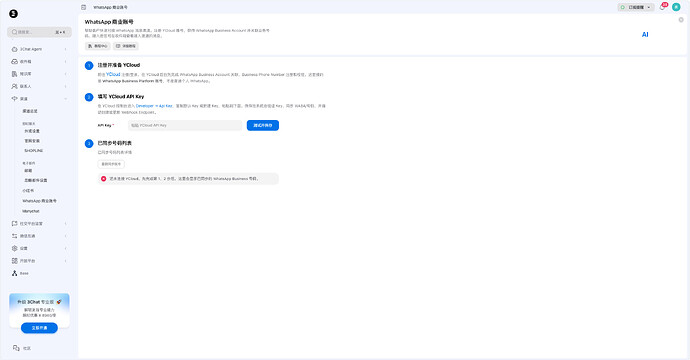Expand the settings section chevron in sidebar
Image resolution: width=690 pixels, height=360 pixels.
pyautogui.click(x=66, y=248)
